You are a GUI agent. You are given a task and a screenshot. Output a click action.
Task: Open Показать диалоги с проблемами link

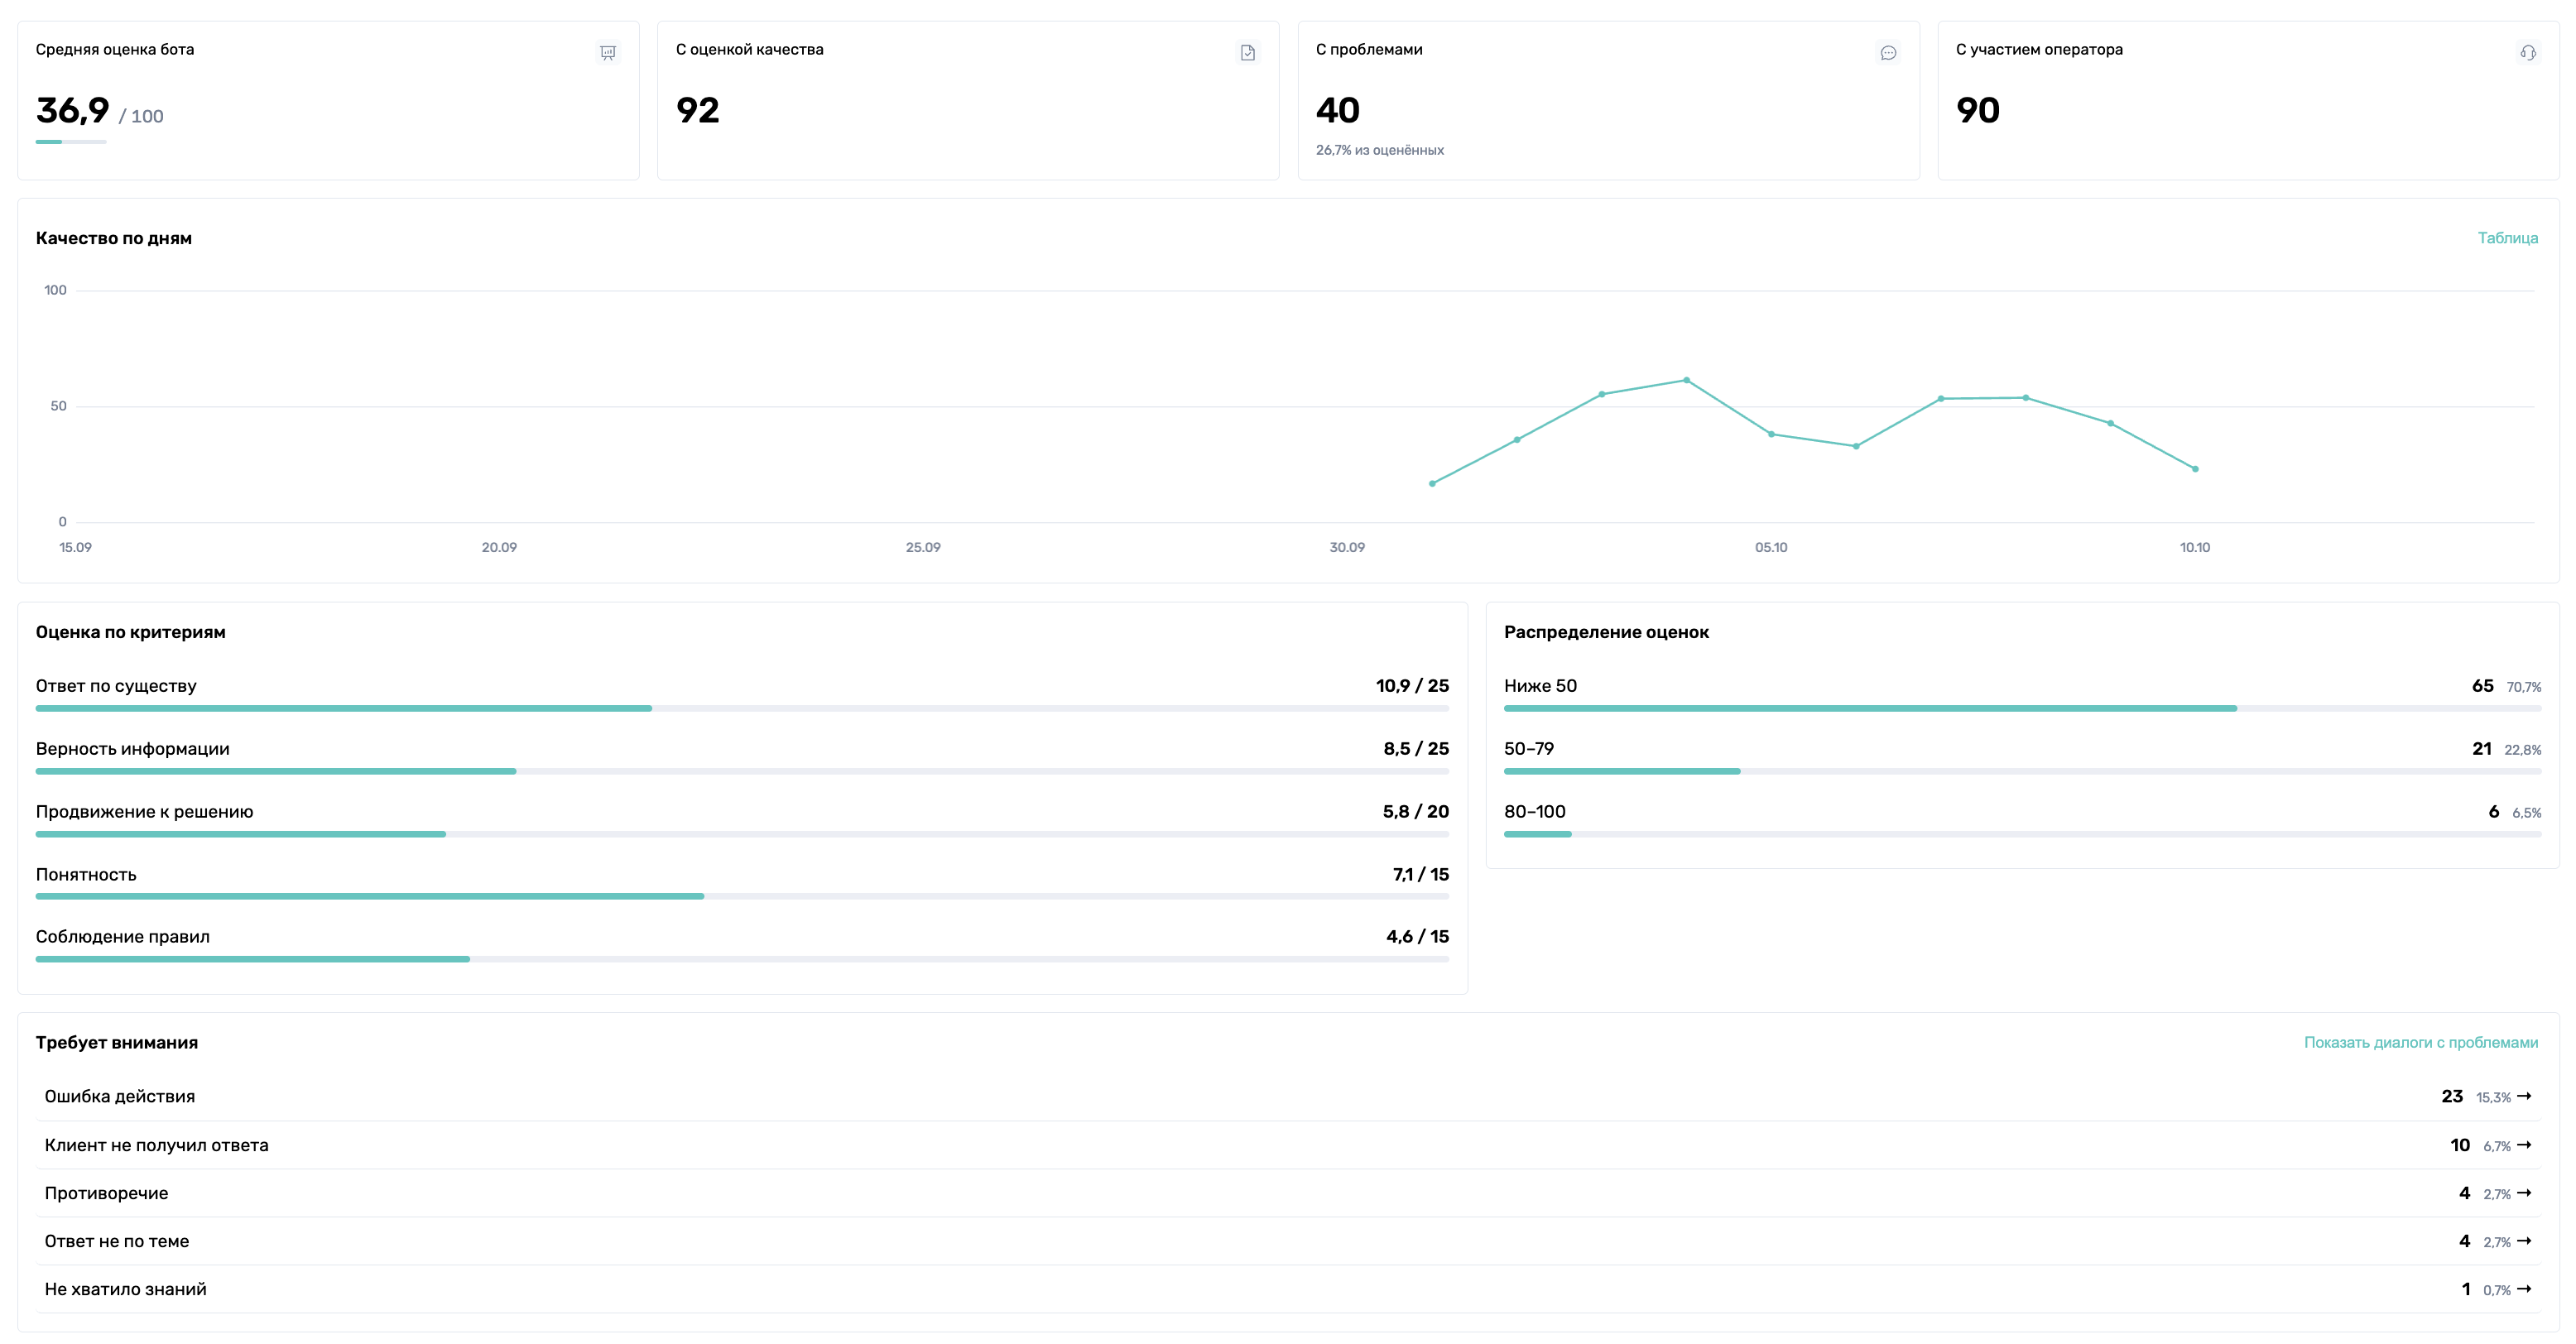(2420, 1042)
